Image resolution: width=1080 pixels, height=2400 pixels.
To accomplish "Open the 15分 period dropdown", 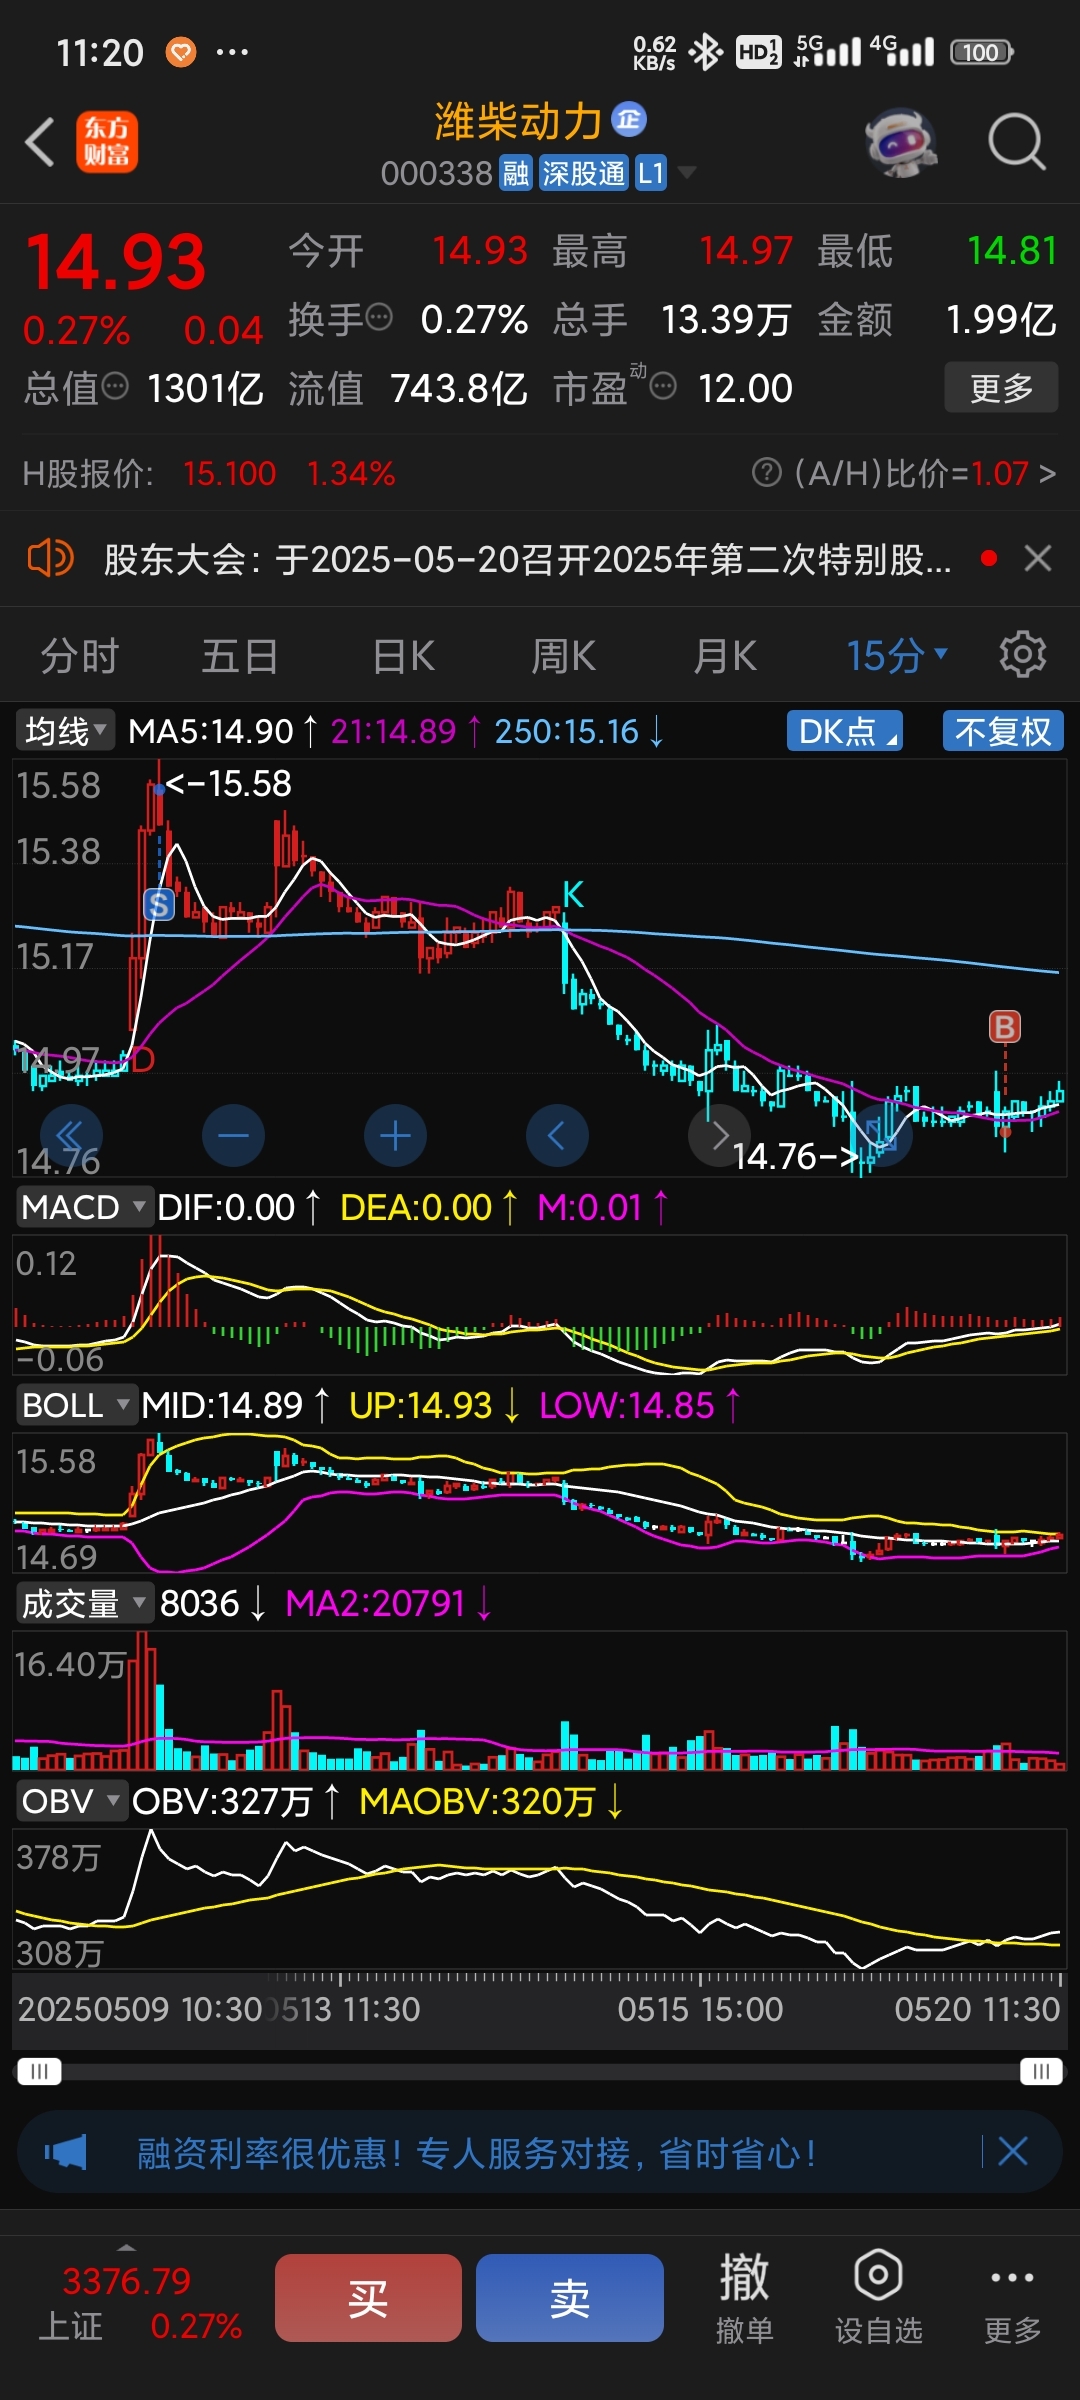I will 896,656.
